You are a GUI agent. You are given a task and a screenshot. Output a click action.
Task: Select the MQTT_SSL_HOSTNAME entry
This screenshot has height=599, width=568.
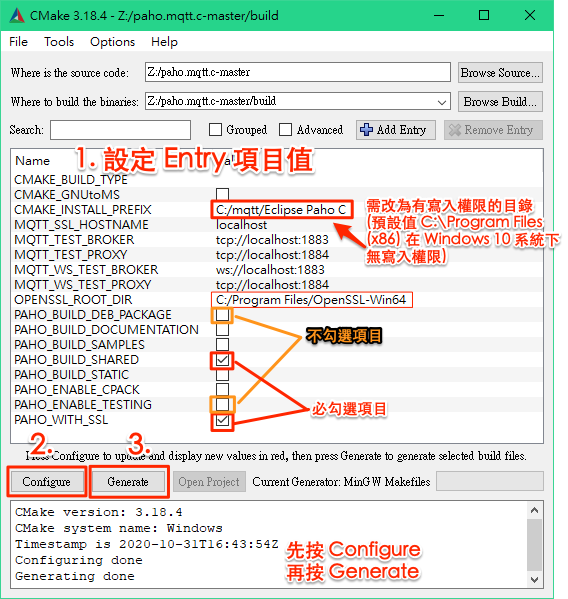(x=81, y=225)
